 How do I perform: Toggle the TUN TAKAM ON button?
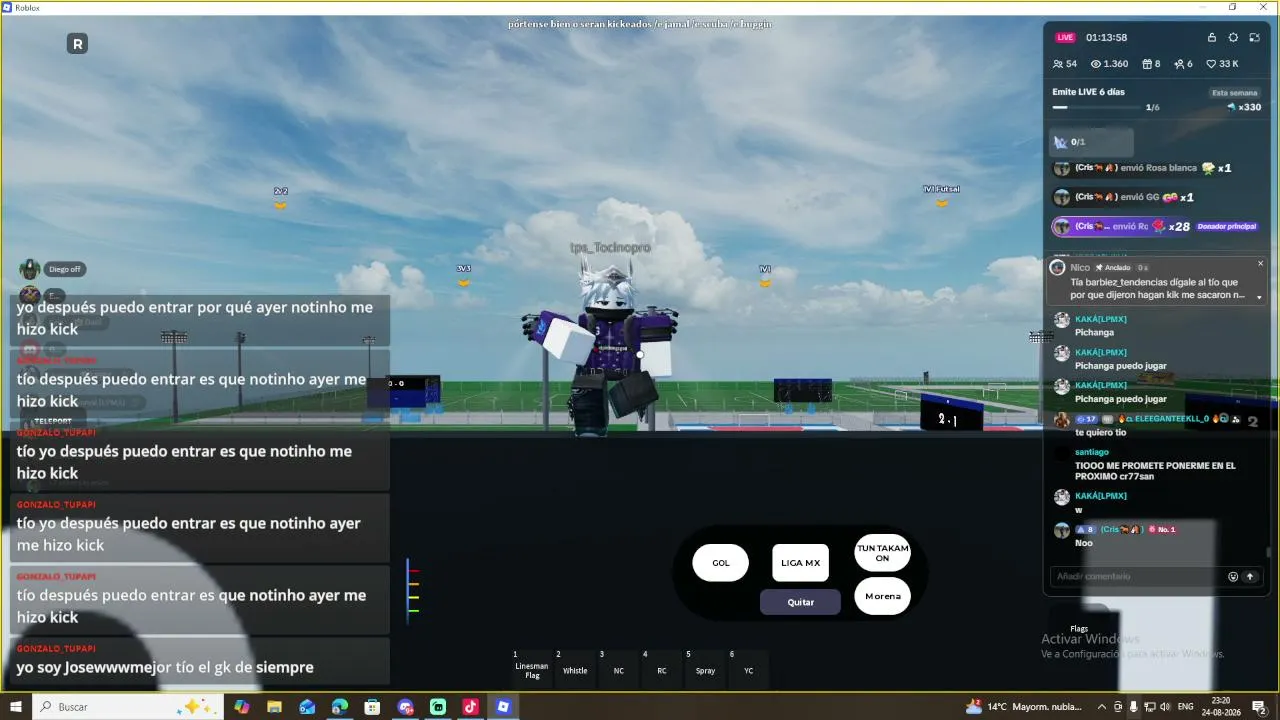[882, 553]
